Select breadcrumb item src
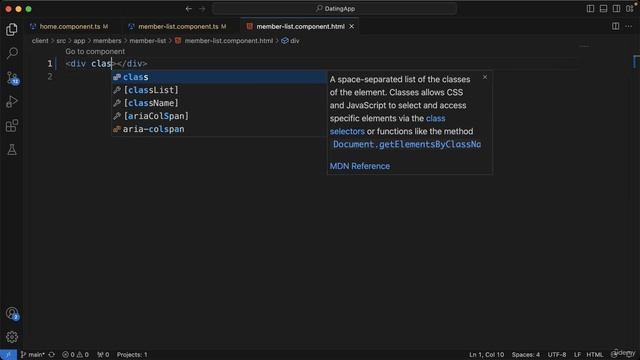 tap(61, 41)
